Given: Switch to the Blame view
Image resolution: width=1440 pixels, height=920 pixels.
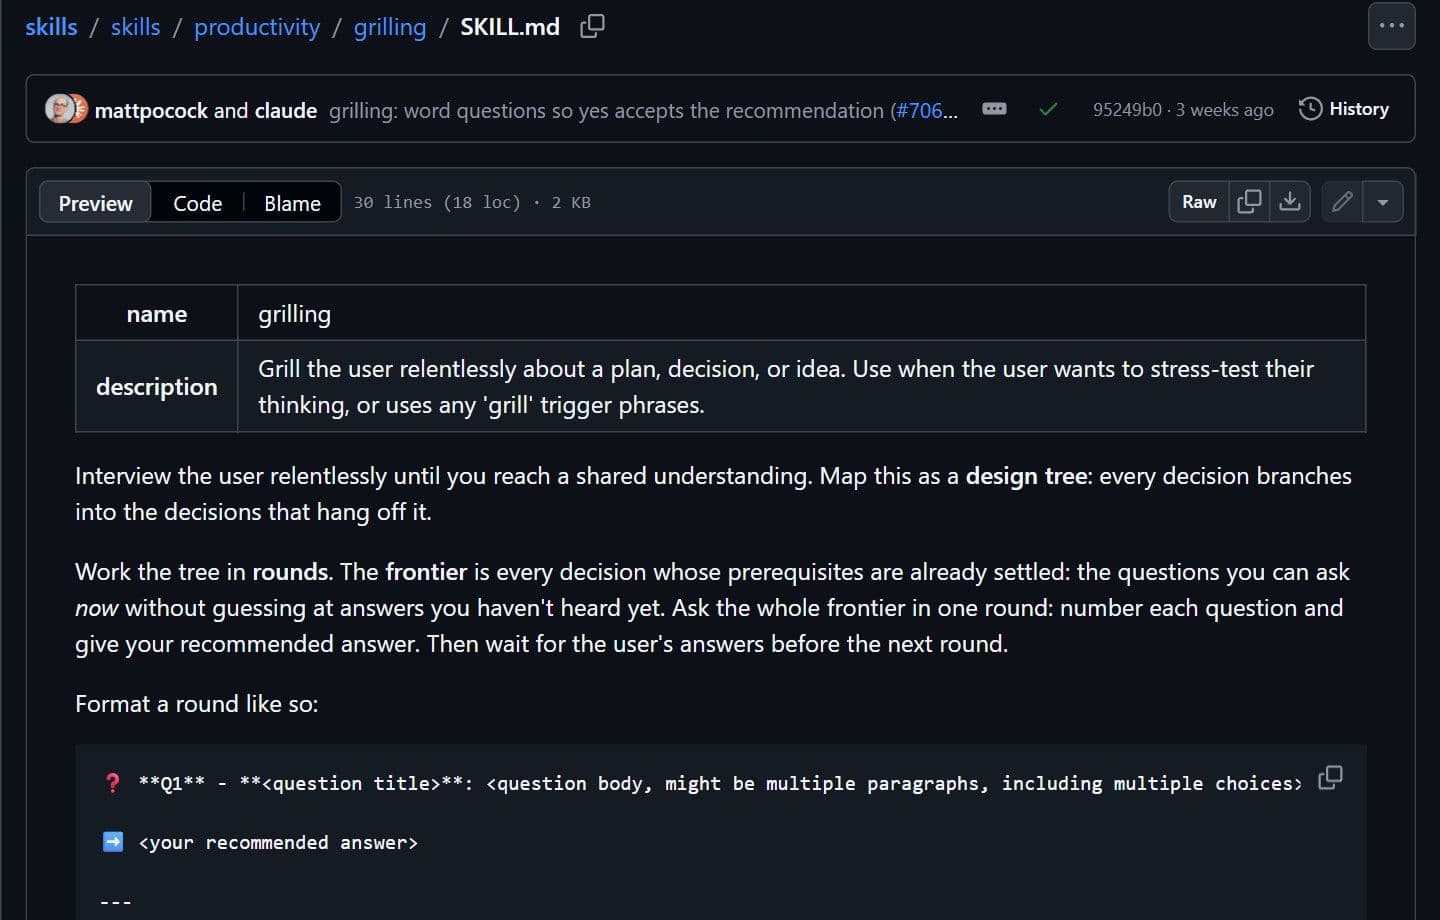Looking at the screenshot, I should tap(292, 203).
